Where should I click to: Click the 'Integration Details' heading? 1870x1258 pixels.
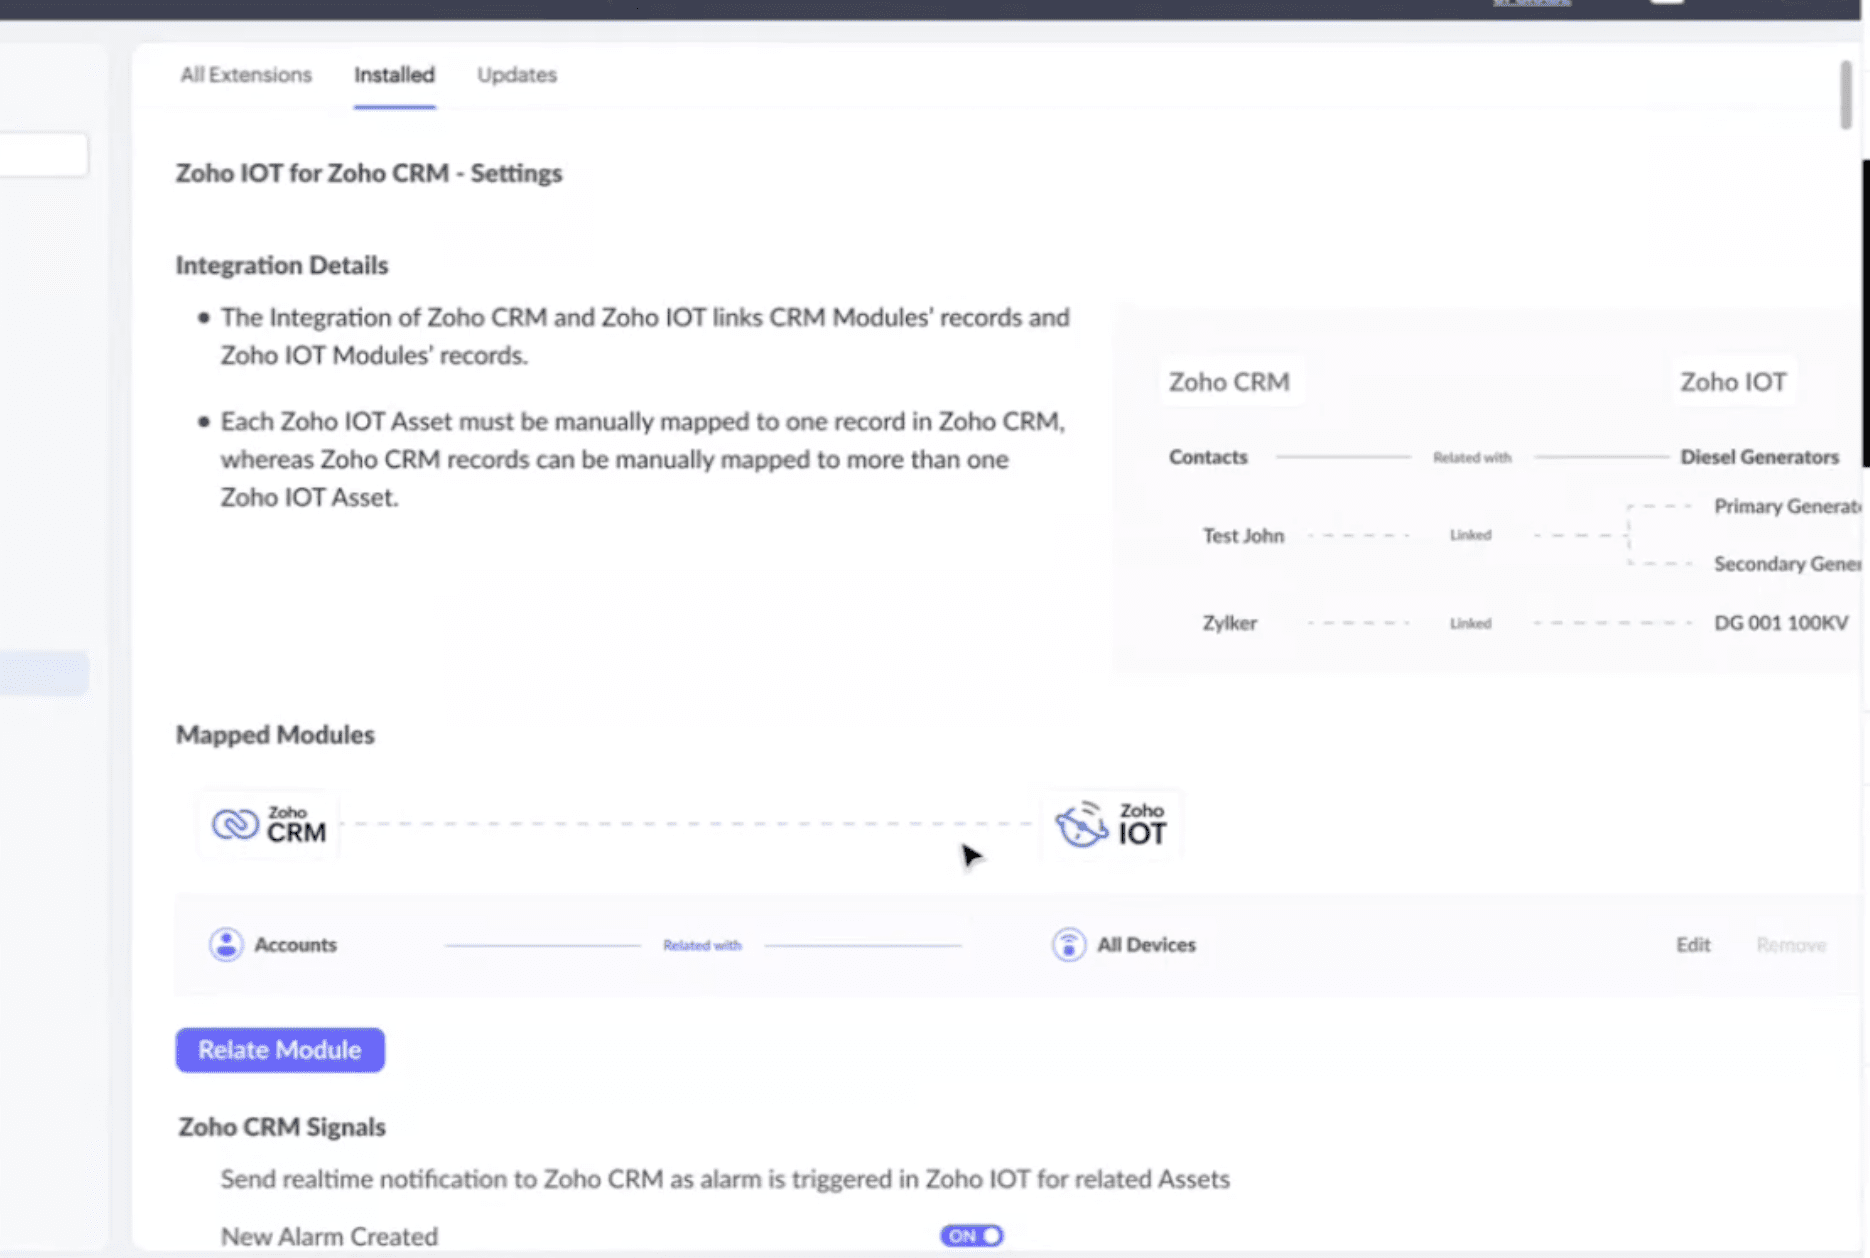(282, 265)
